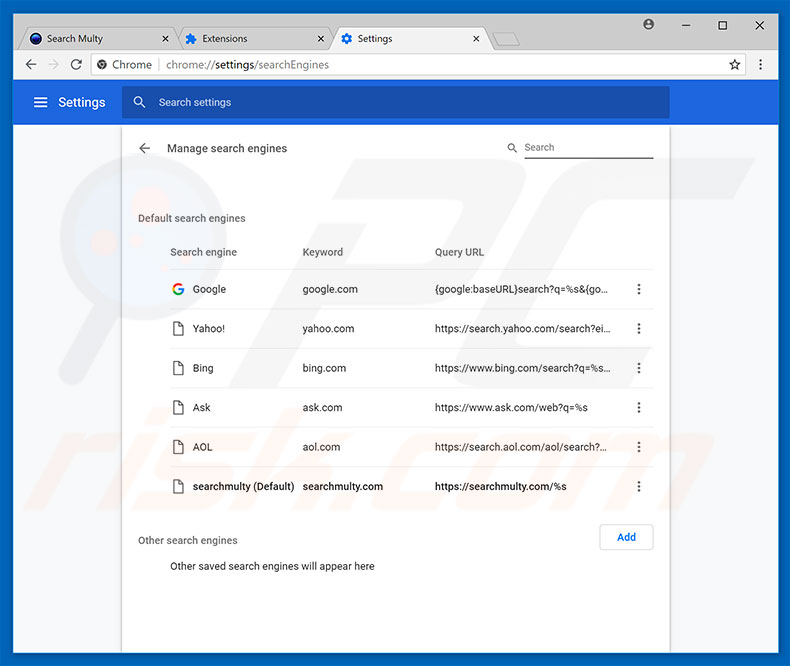Select the Settings tab
This screenshot has width=790, height=666.
(x=411, y=39)
